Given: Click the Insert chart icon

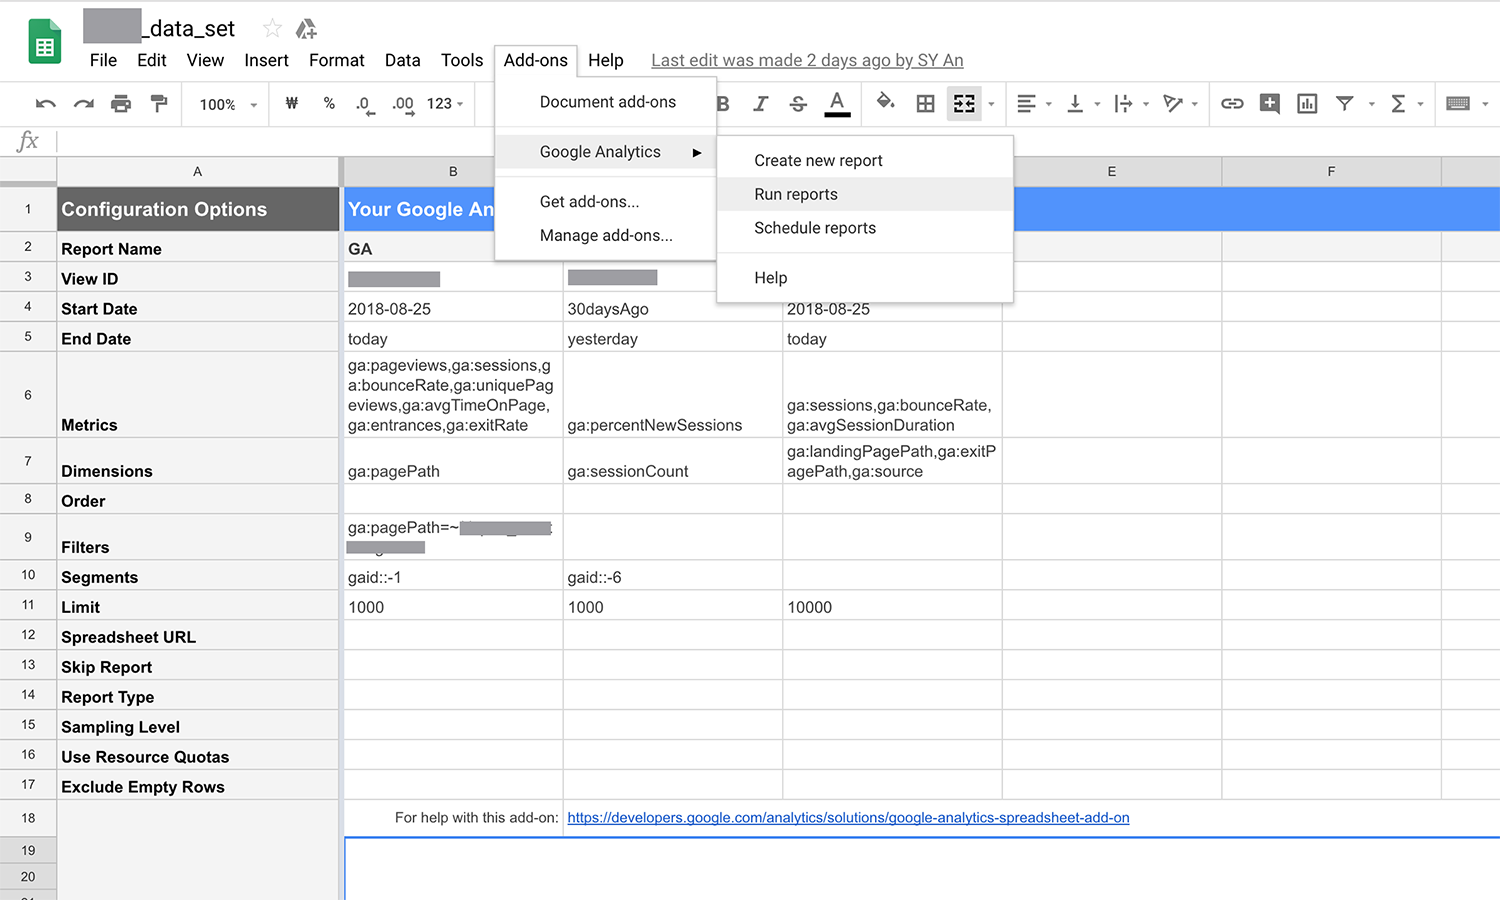Looking at the screenshot, I should 1307,104.
